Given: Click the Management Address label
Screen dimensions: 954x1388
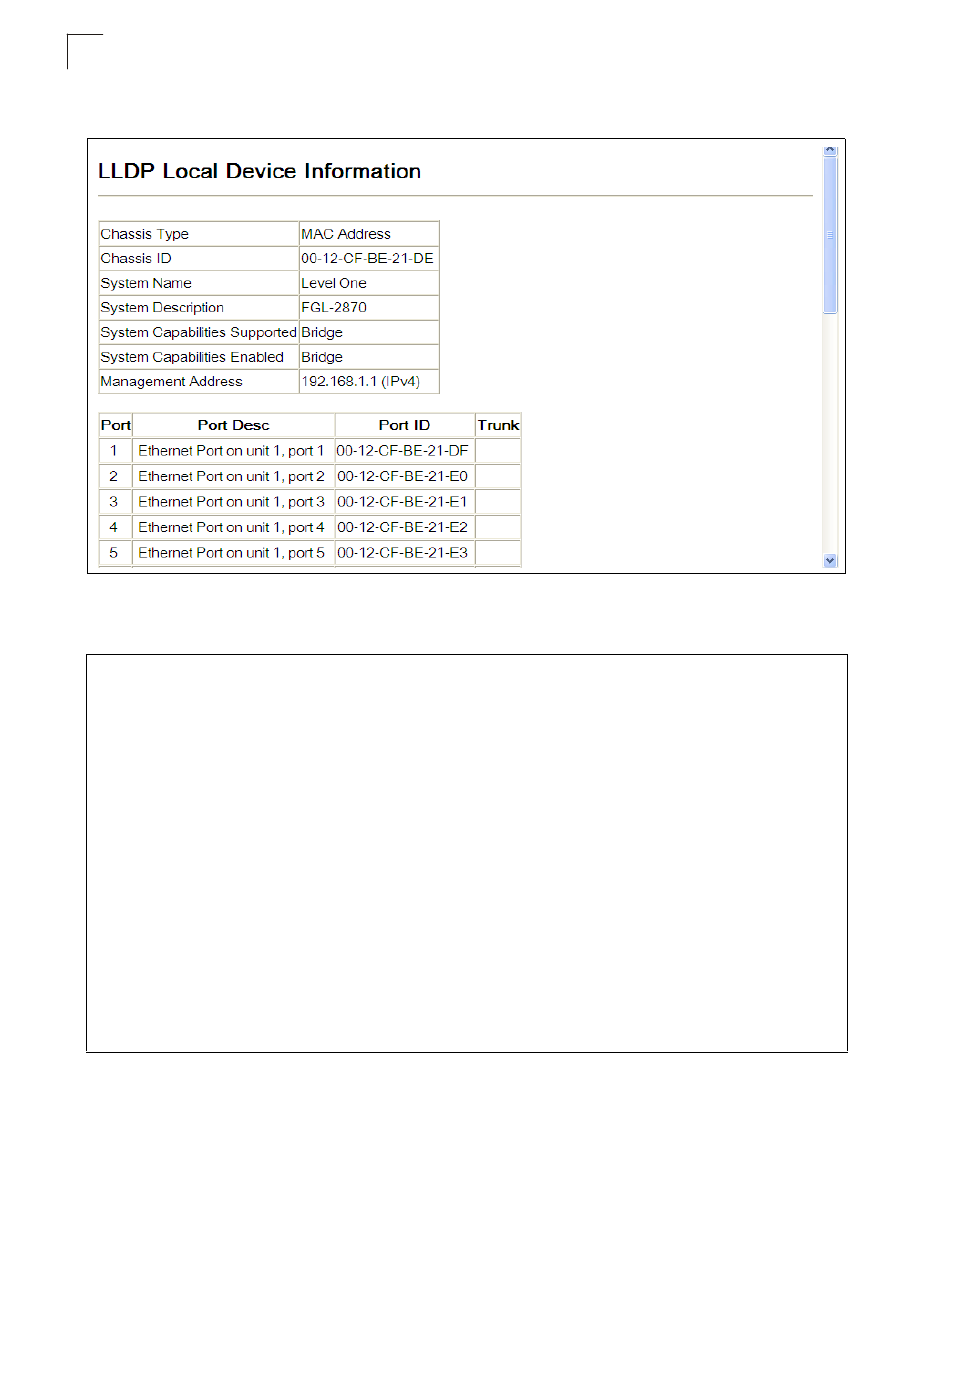Looking at the screenshot, I should 172,381.
